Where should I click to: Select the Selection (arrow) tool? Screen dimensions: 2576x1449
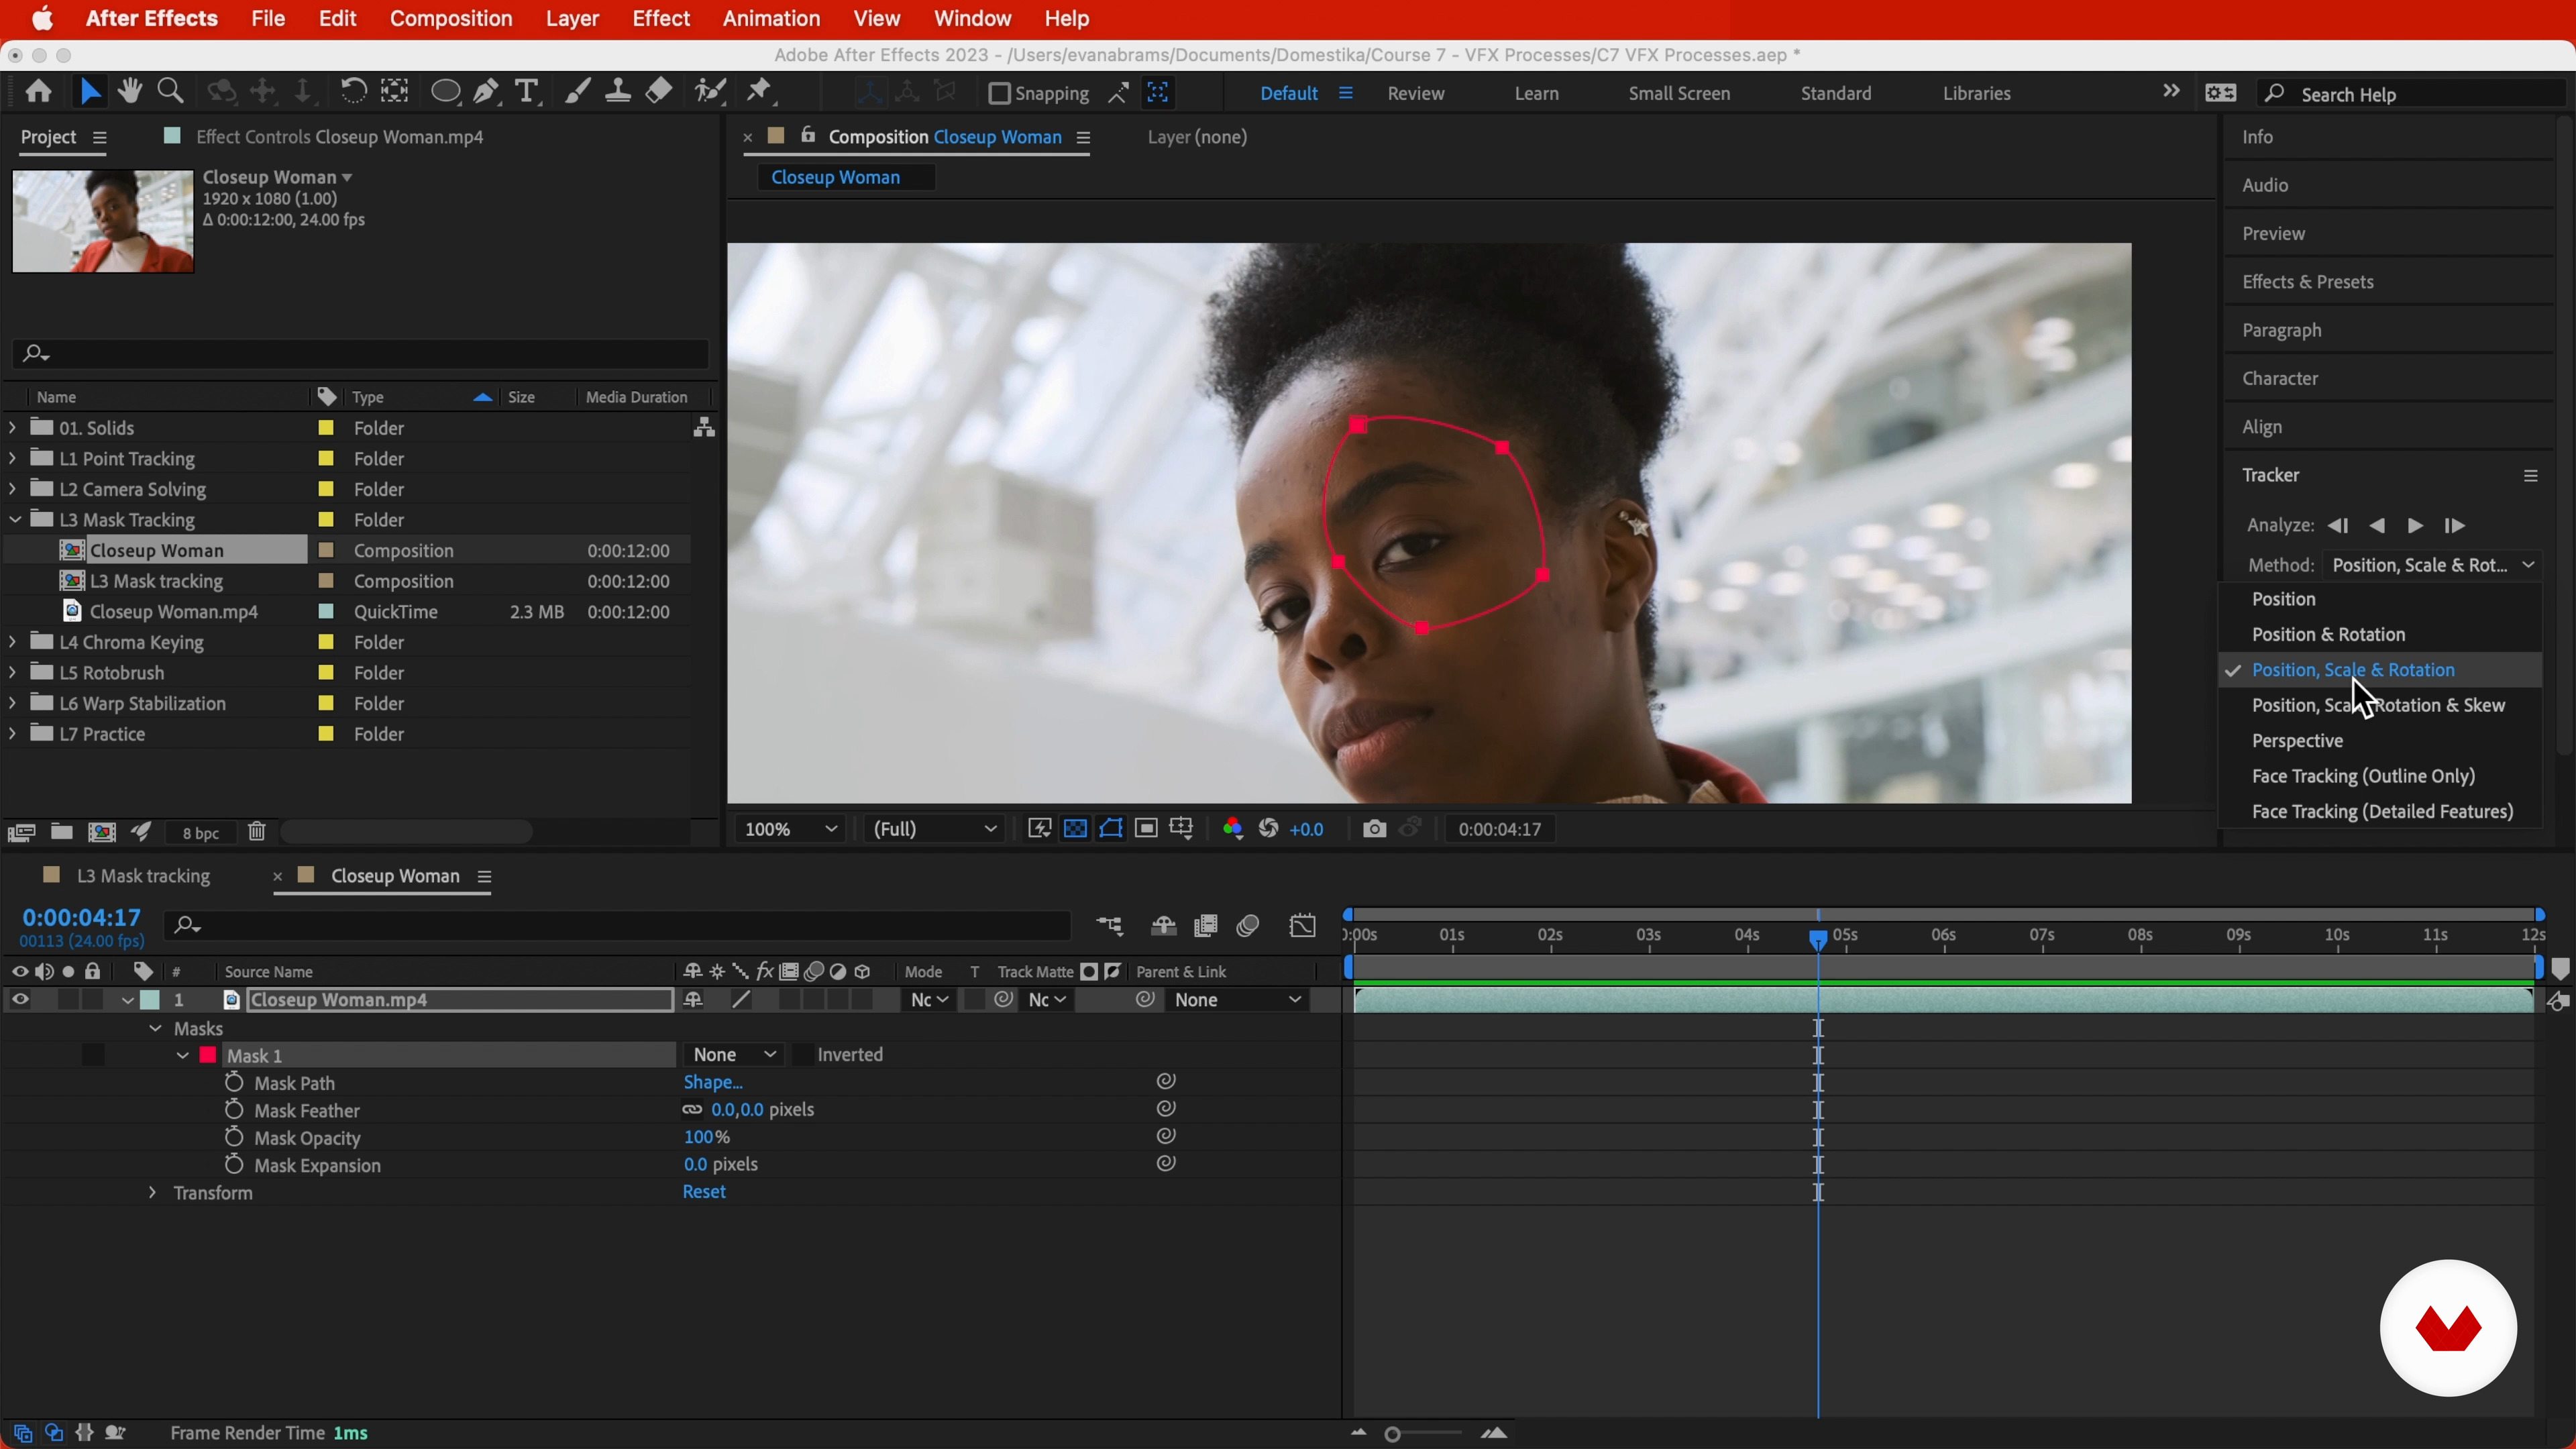(x=90, y=92)
